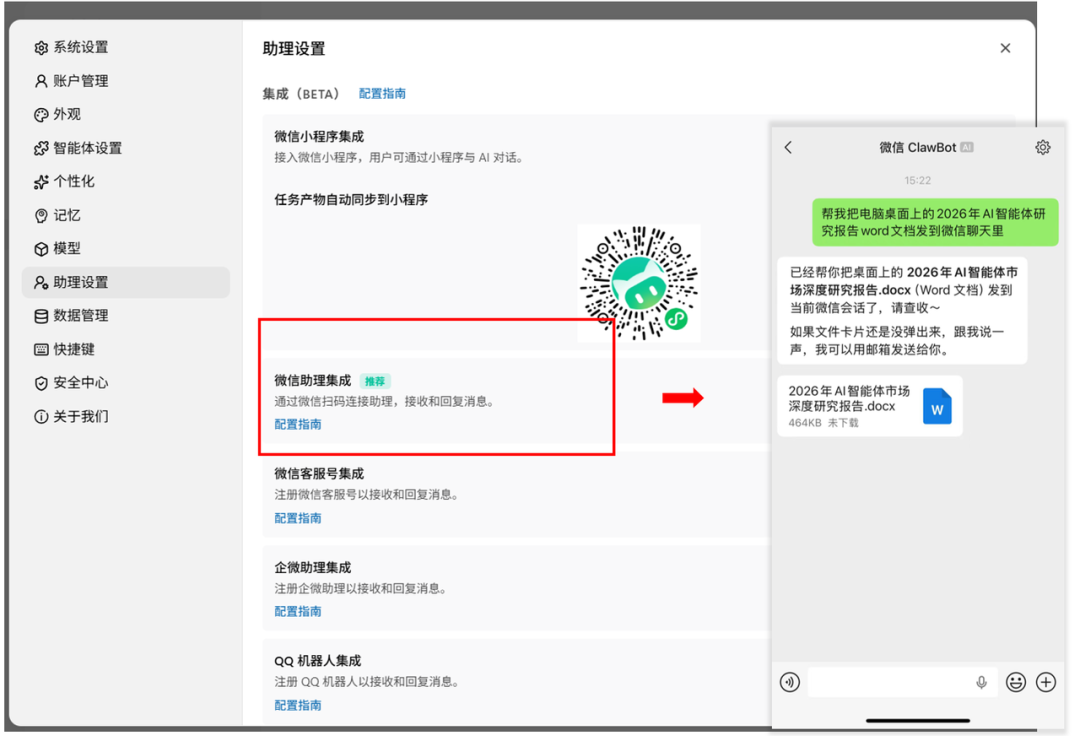1080x736 pixels.
Task: Open ClawBot chat settings gear
Action: (x=1043, y=147)
